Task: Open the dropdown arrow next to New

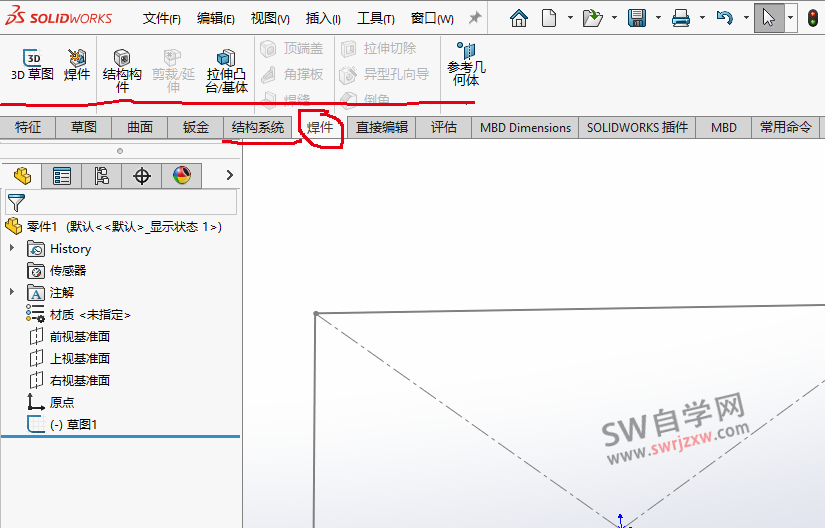Action: 570,18
